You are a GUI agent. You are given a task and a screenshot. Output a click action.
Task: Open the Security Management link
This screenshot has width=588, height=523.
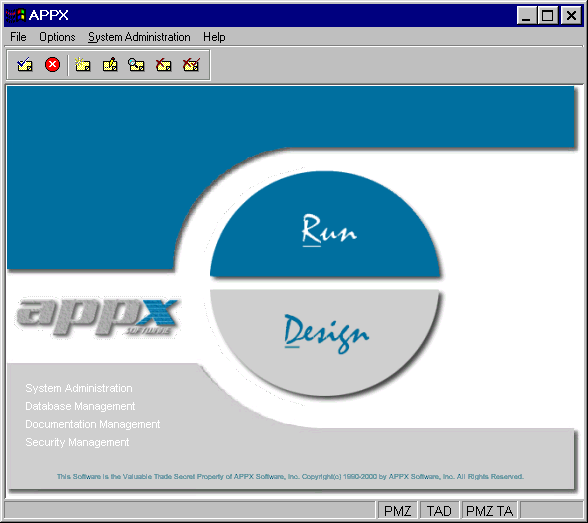point(77,442)
